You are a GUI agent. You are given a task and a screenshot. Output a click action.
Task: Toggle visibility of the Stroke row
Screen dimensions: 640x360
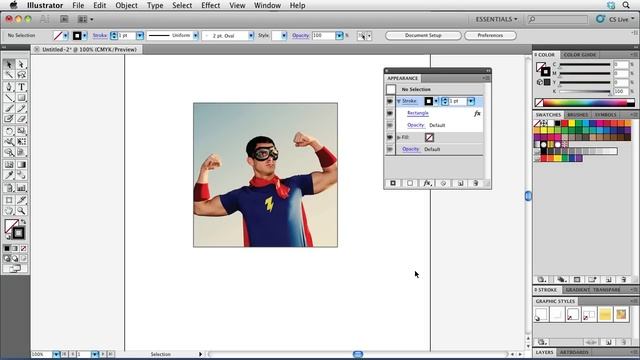(x=390, y=101)
